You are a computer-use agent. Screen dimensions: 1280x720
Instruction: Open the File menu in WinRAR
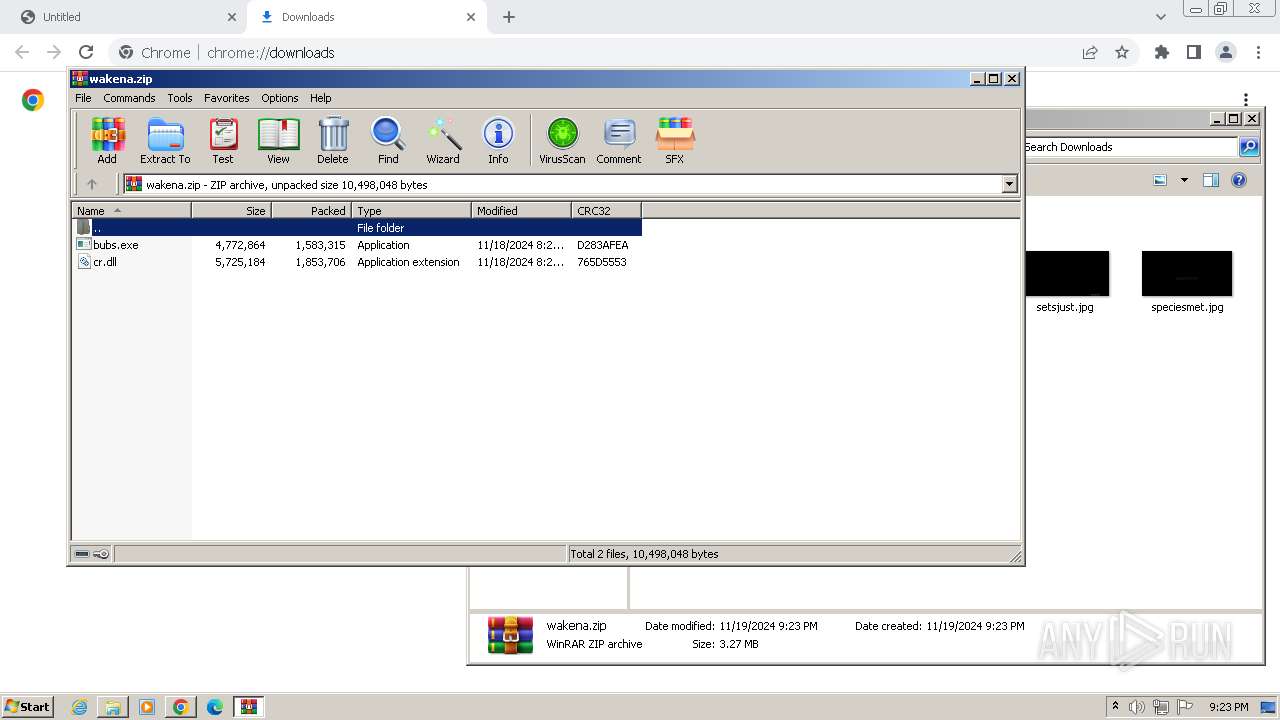(83, 98)
